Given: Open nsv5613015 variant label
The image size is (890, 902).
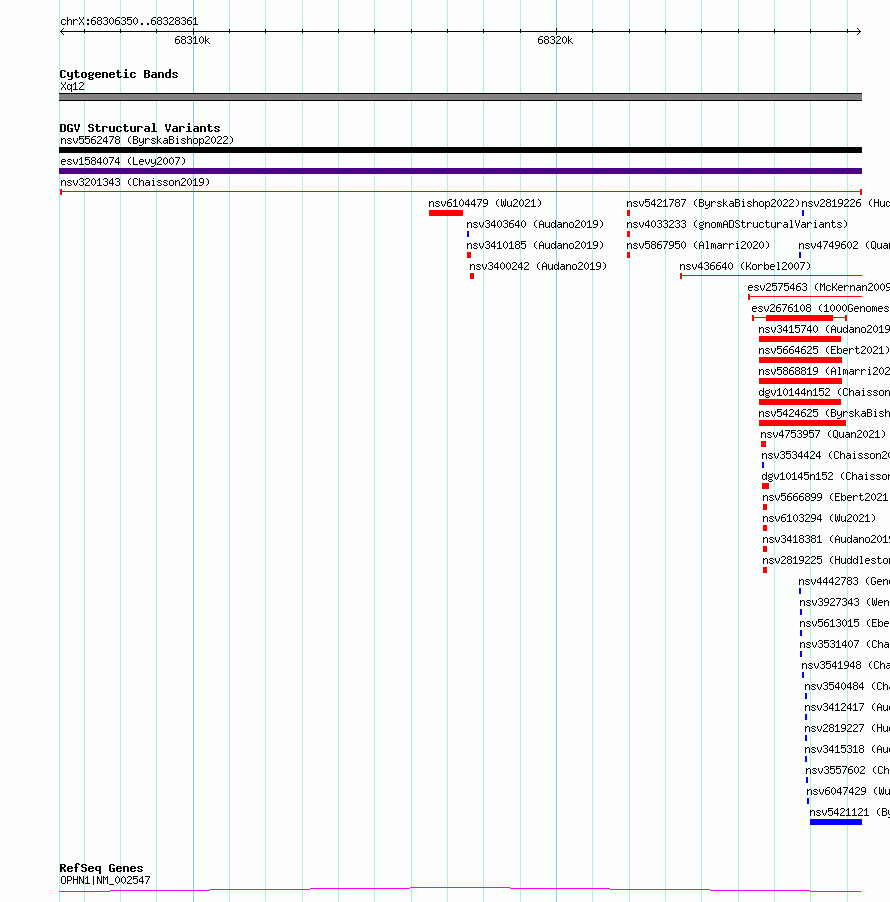Looking at the screenshot, I should coord(845,623).
